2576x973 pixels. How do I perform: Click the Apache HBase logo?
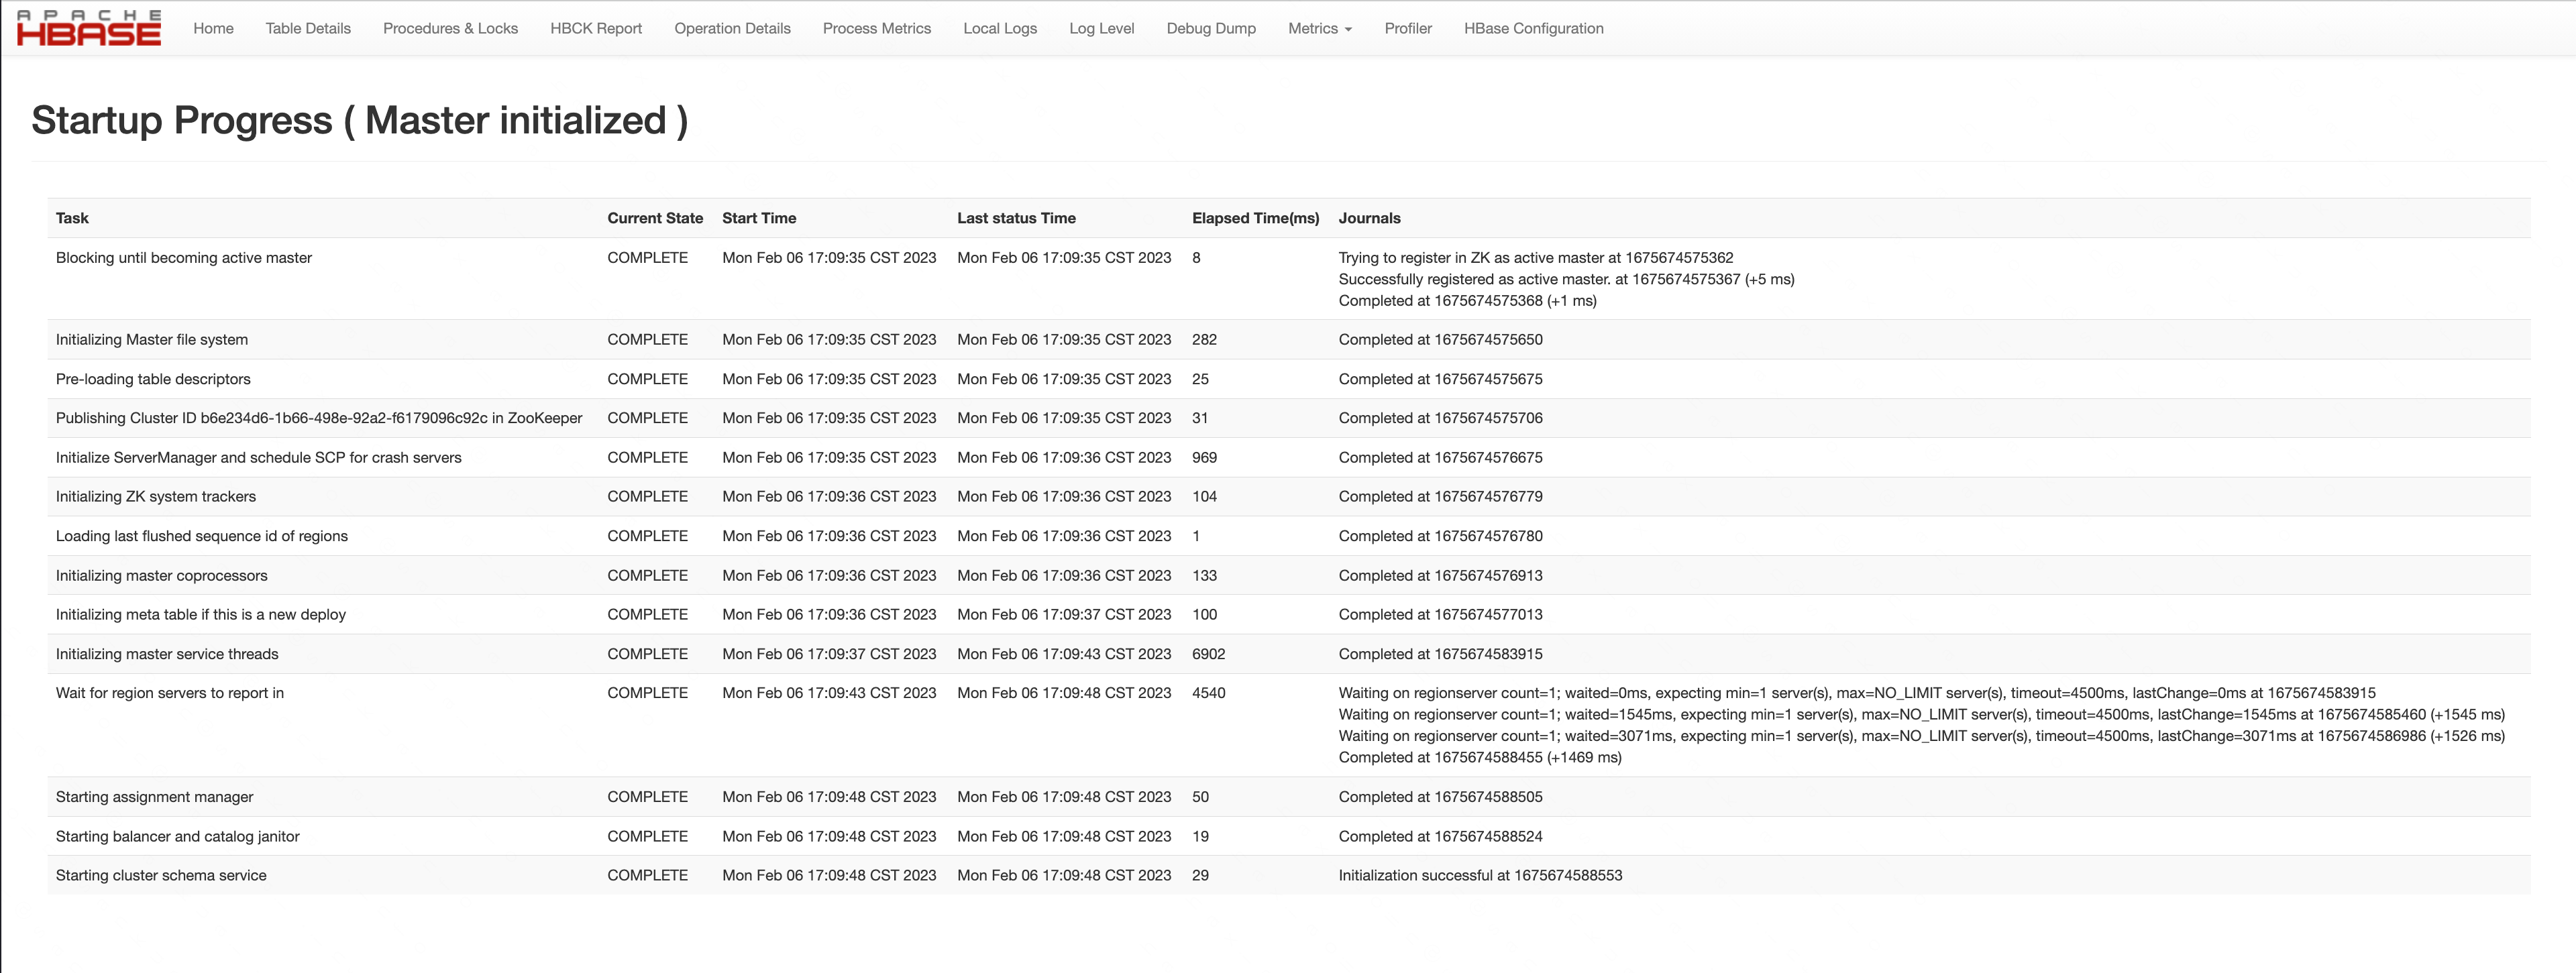point(88,28)
